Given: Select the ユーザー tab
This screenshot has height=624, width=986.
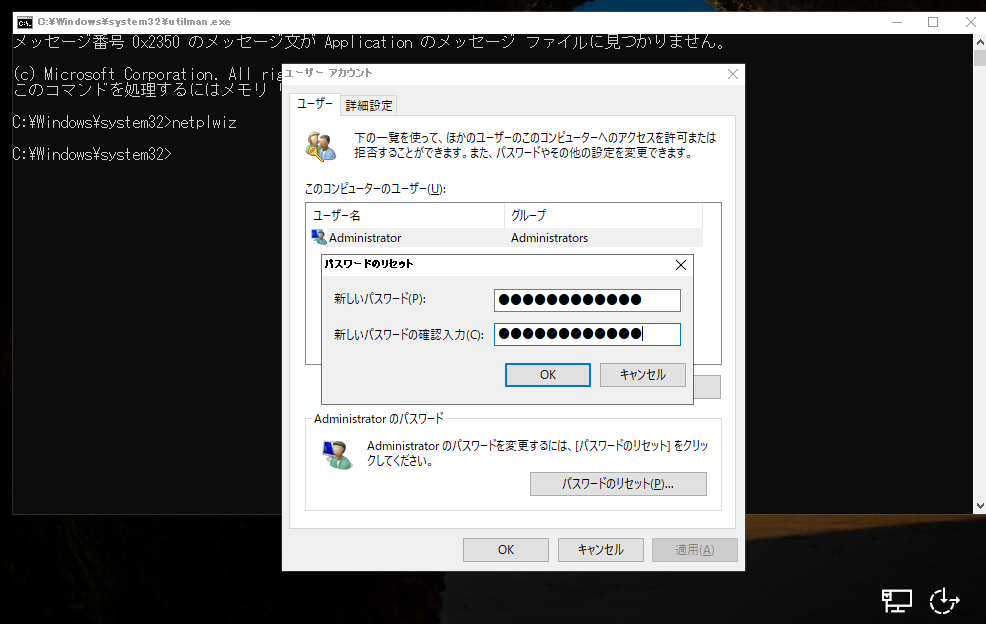Looking at the screenshot, I should pyautogui.click(x=315, y=104).
